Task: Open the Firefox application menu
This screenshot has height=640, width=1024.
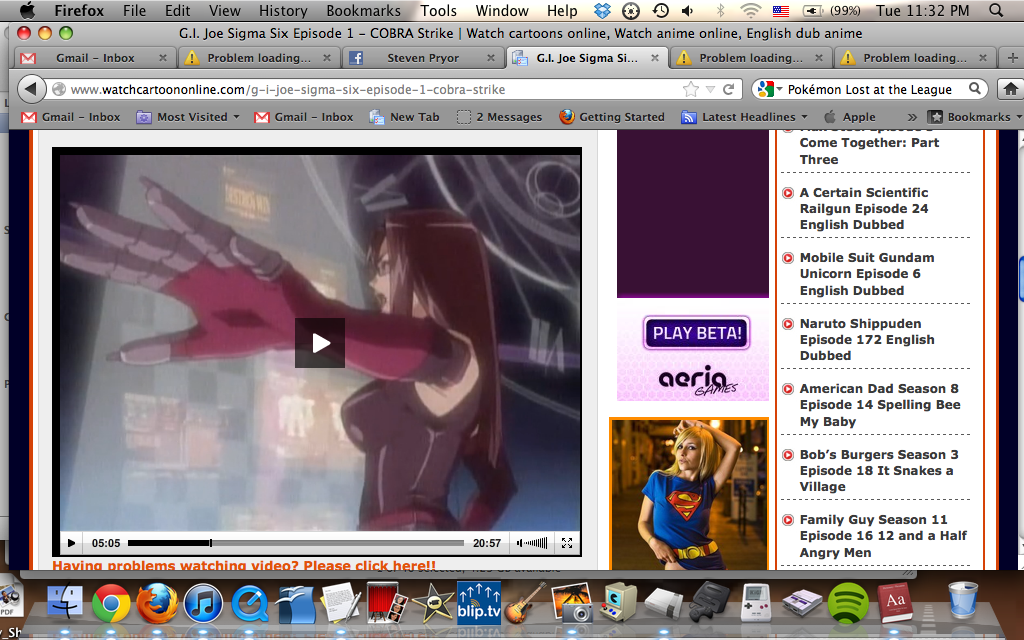Action: tap(79, 10)
